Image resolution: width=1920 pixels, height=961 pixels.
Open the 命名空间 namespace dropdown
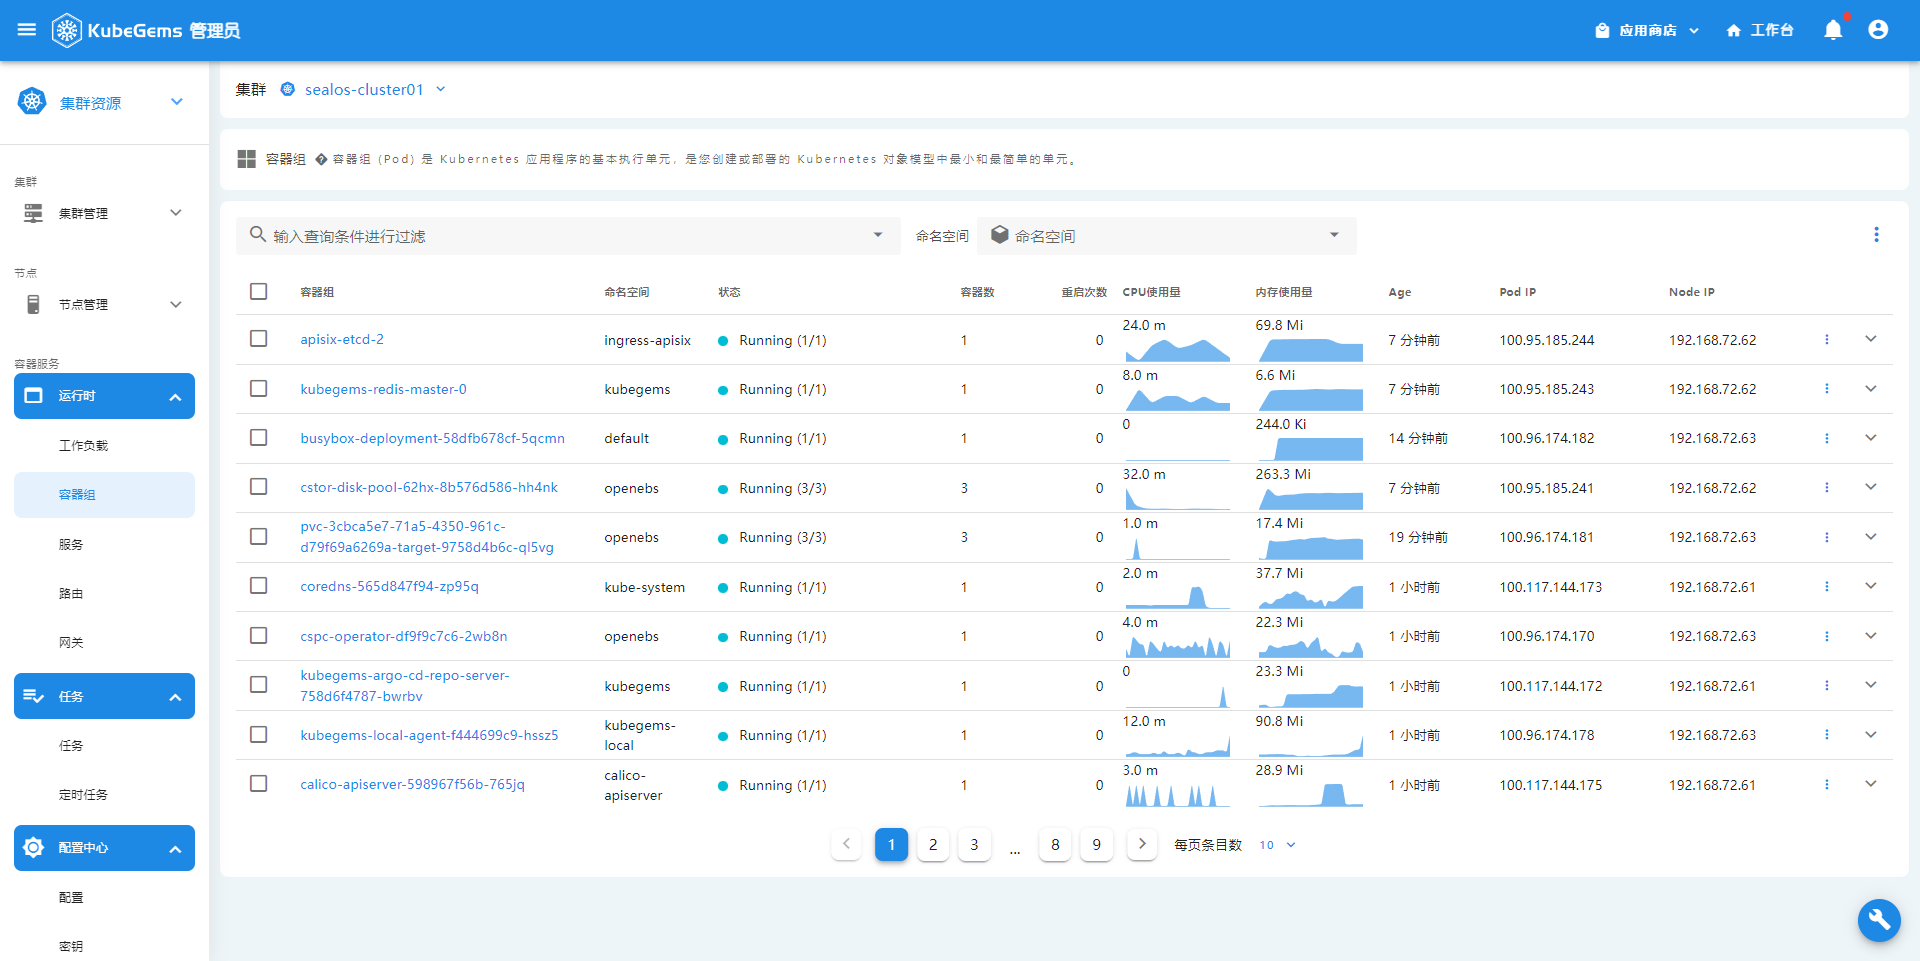pyautogui.click(x=1166, y=236)
